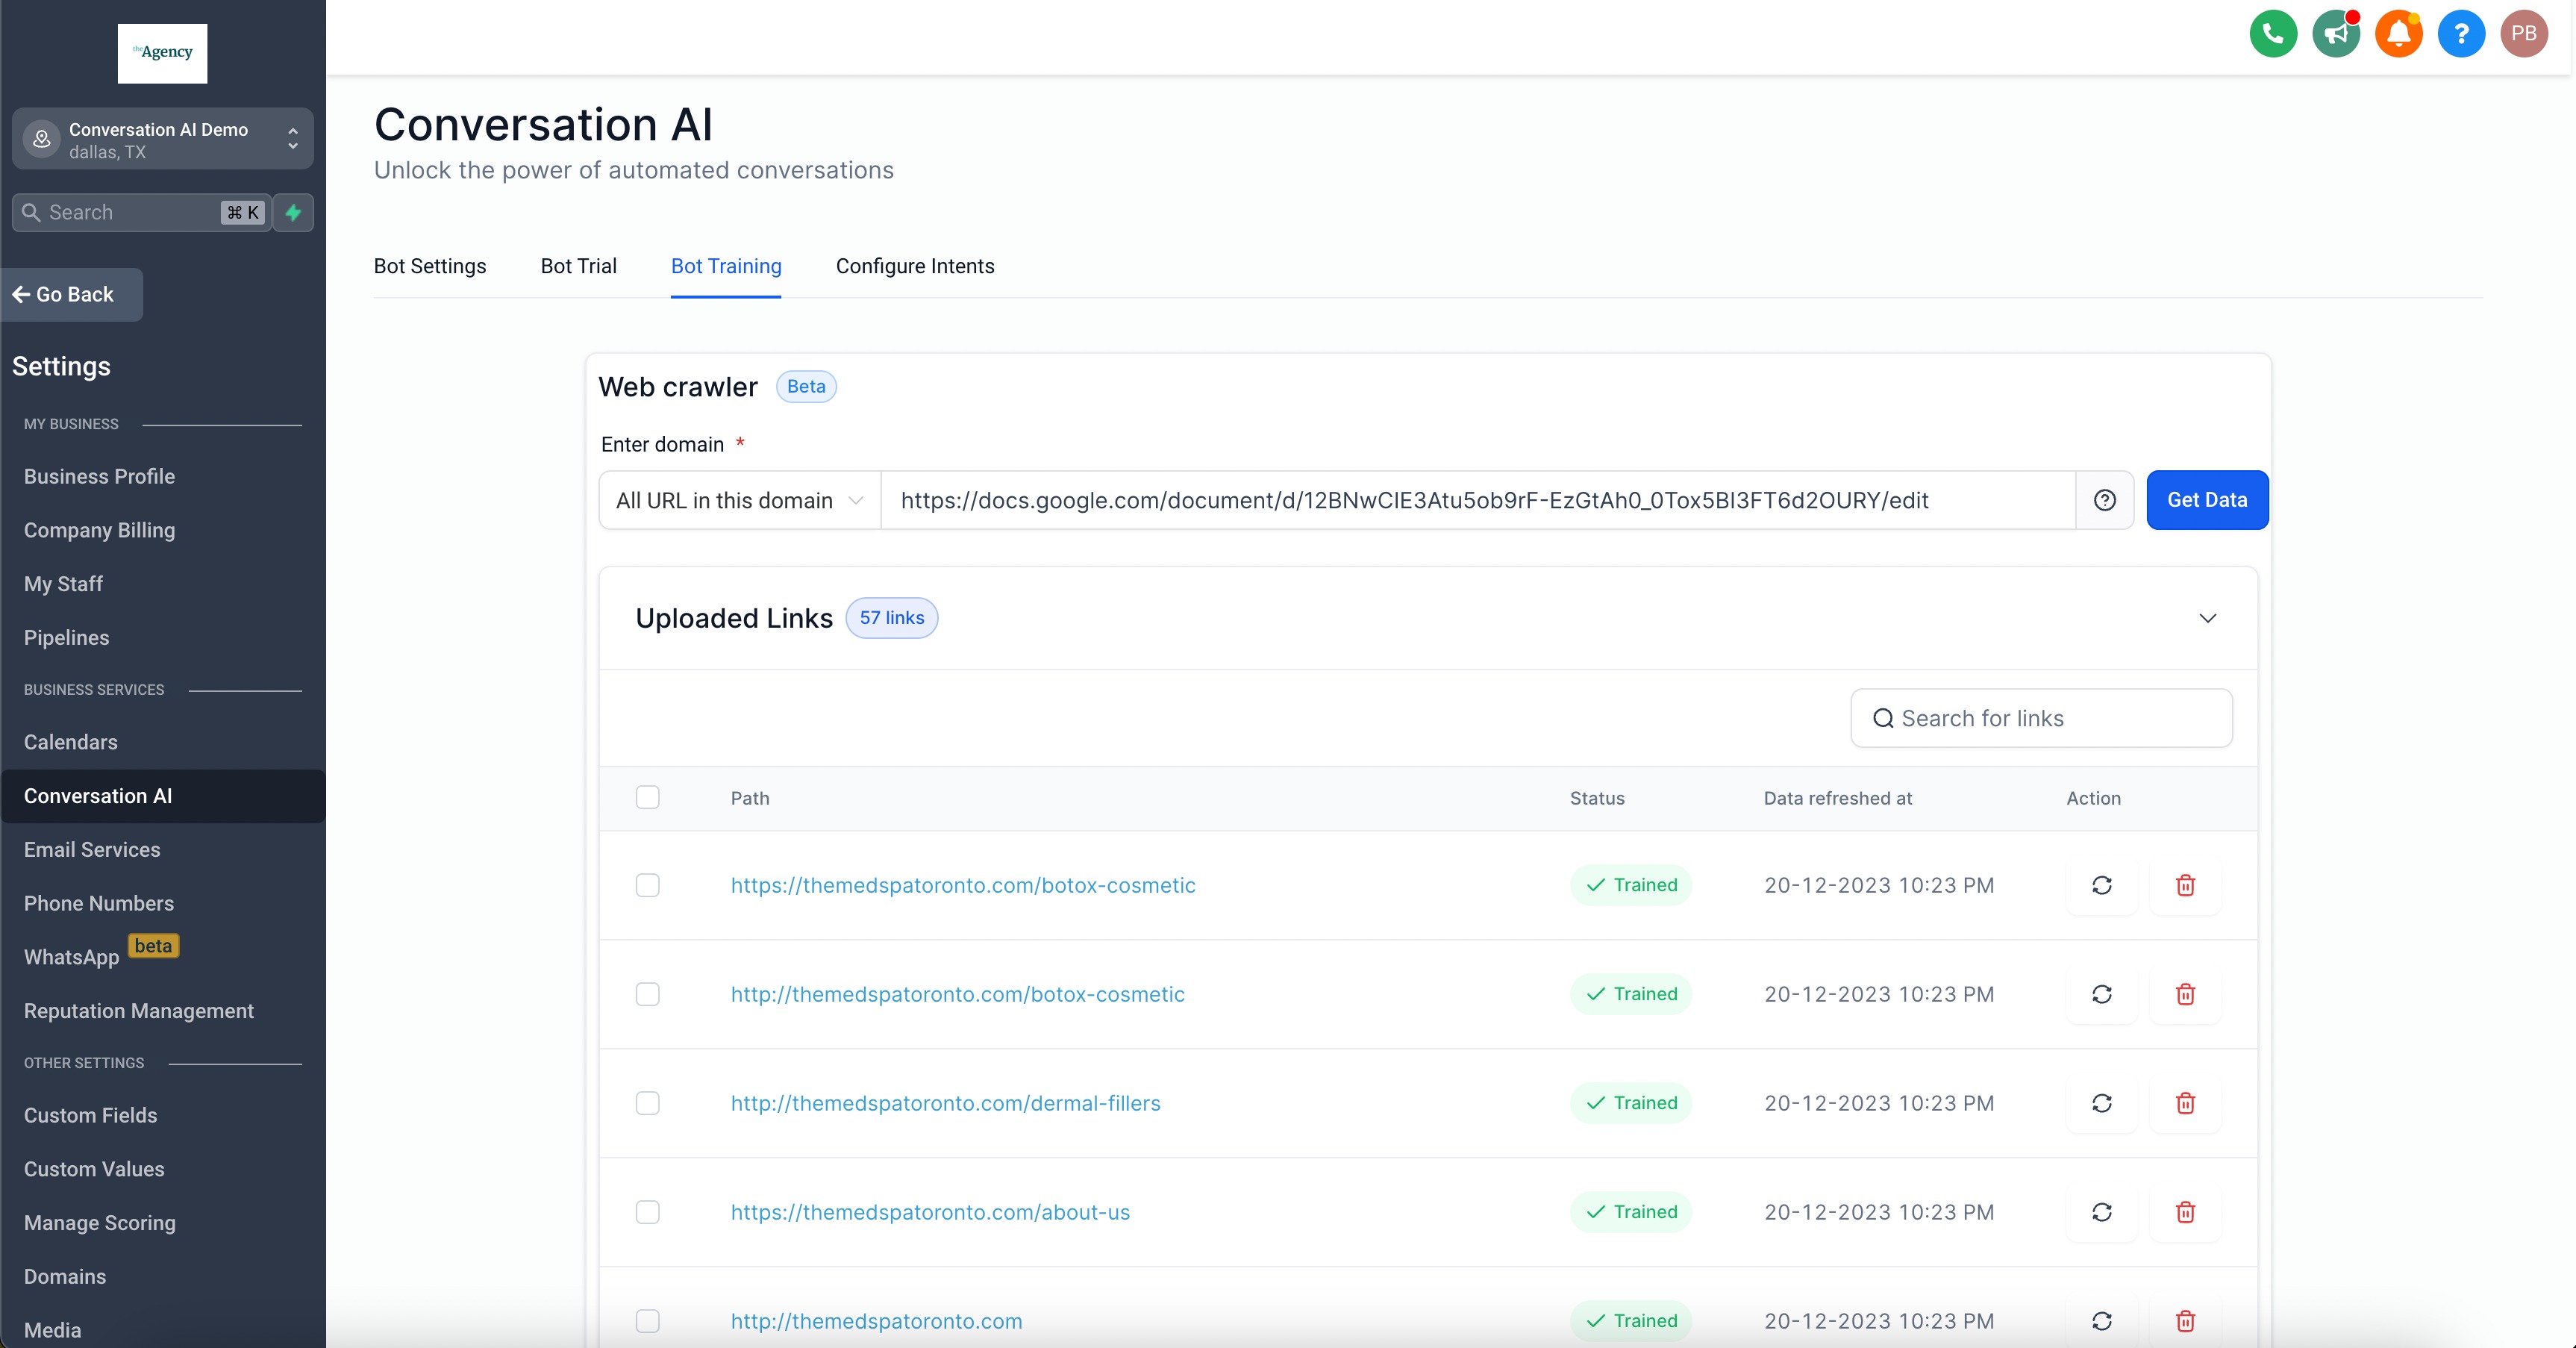The height and width of the screenshot is (1348, 2576).
Task: Delete the dermal-fillers link
Action: tap(2185, 1103)
